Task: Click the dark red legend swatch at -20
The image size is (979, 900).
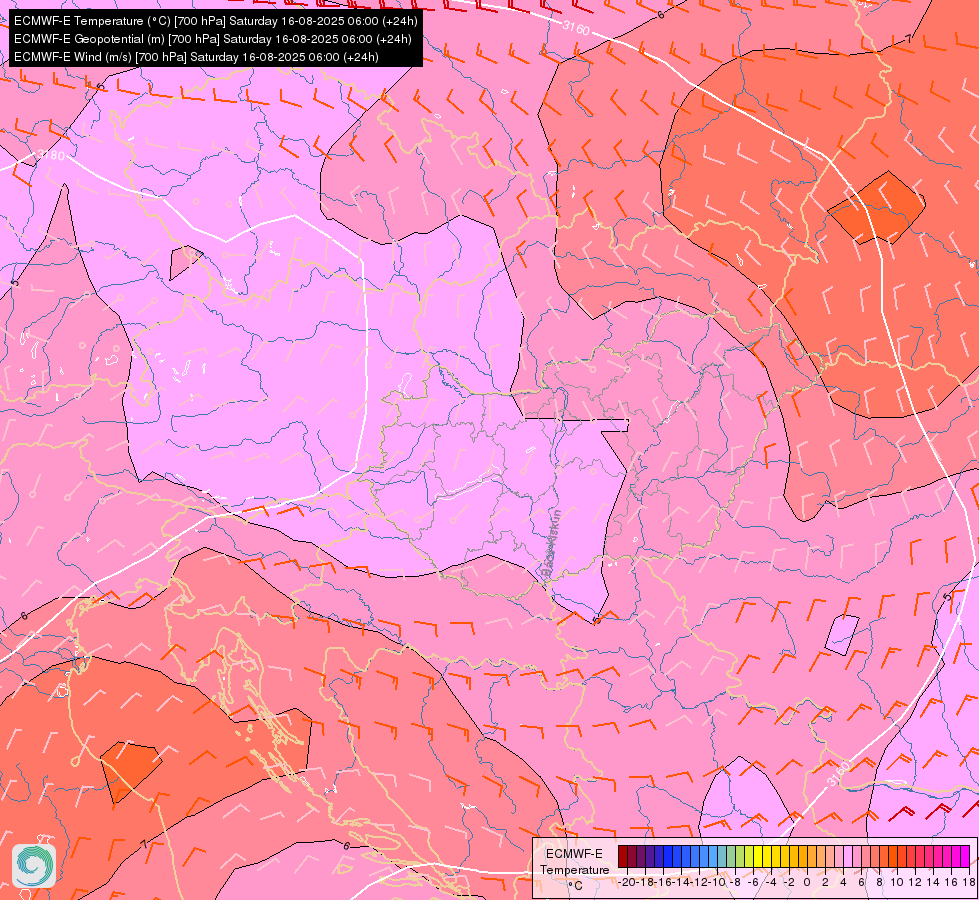Action: [623, 856]
